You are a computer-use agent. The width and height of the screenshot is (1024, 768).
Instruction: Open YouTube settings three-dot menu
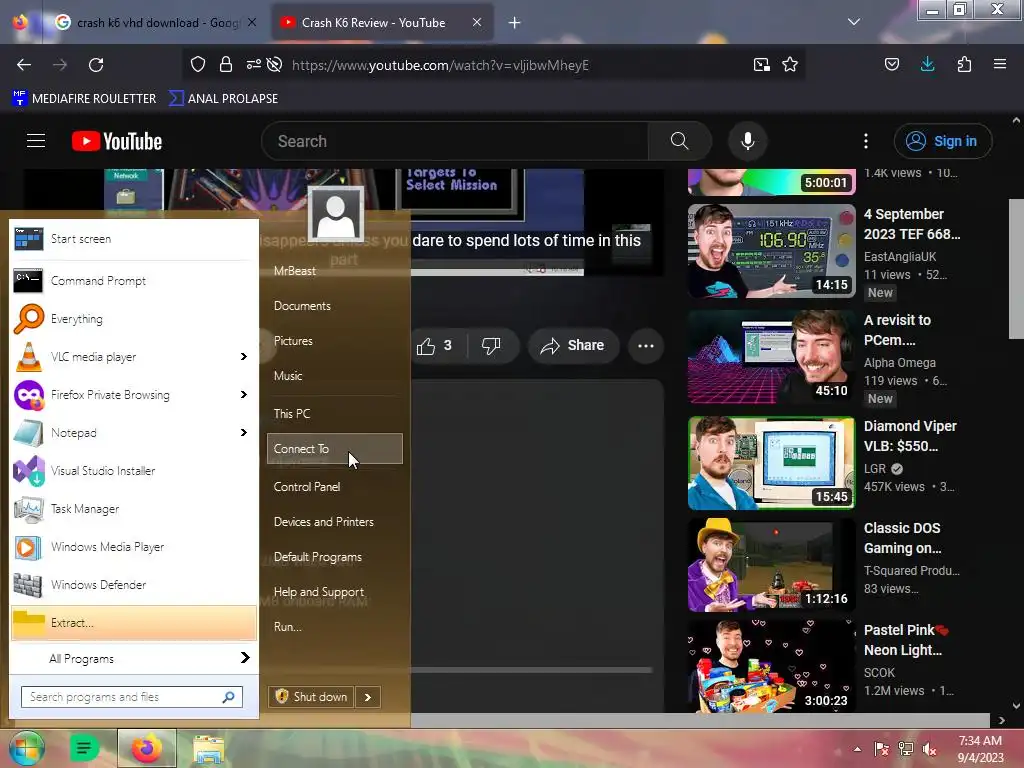[866, 141]
